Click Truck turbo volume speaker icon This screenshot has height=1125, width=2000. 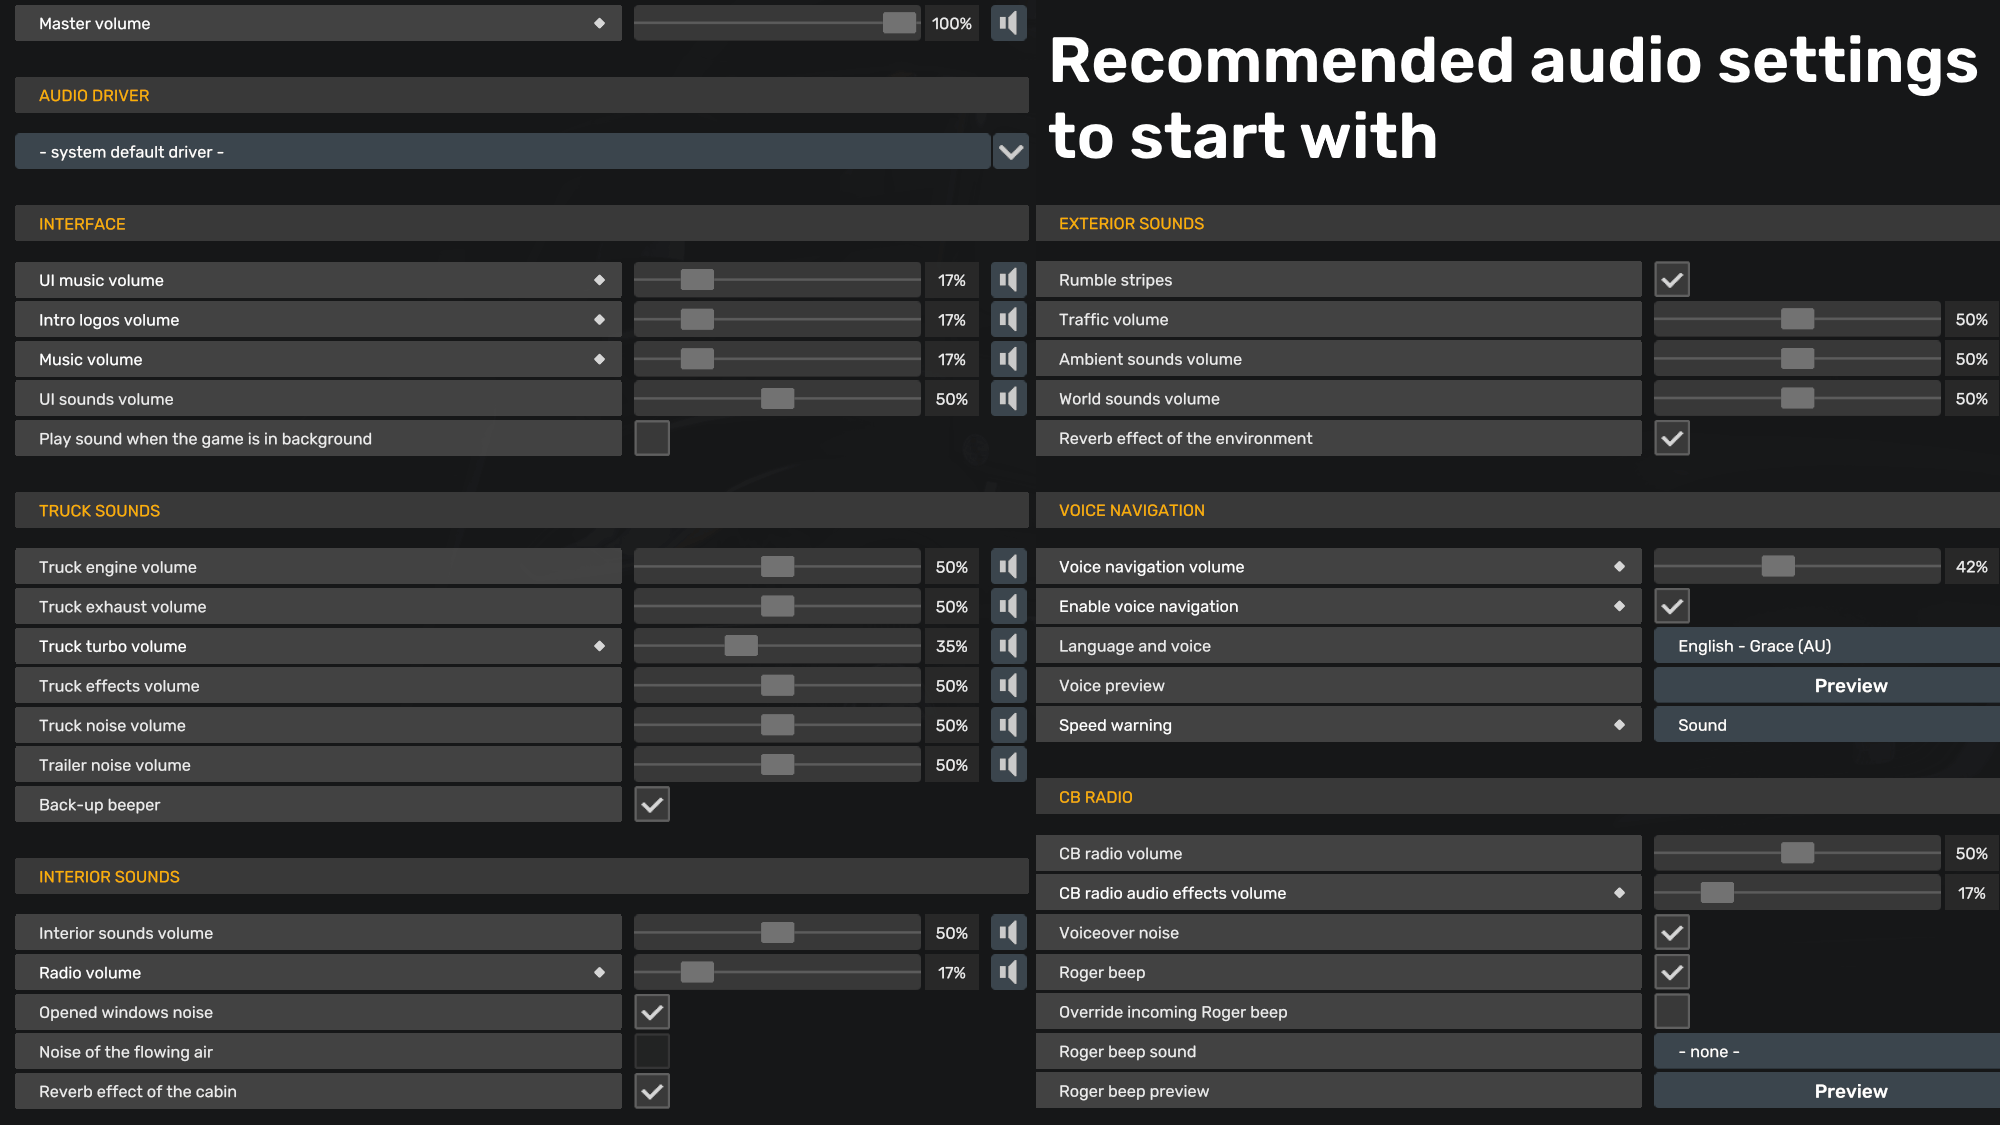(x=1009, y=646)
